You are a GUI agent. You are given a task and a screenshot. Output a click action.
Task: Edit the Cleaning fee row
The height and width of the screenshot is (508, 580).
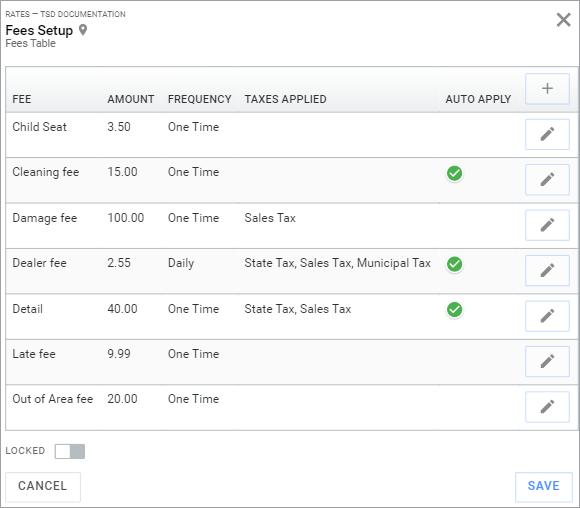pos(547,179)
